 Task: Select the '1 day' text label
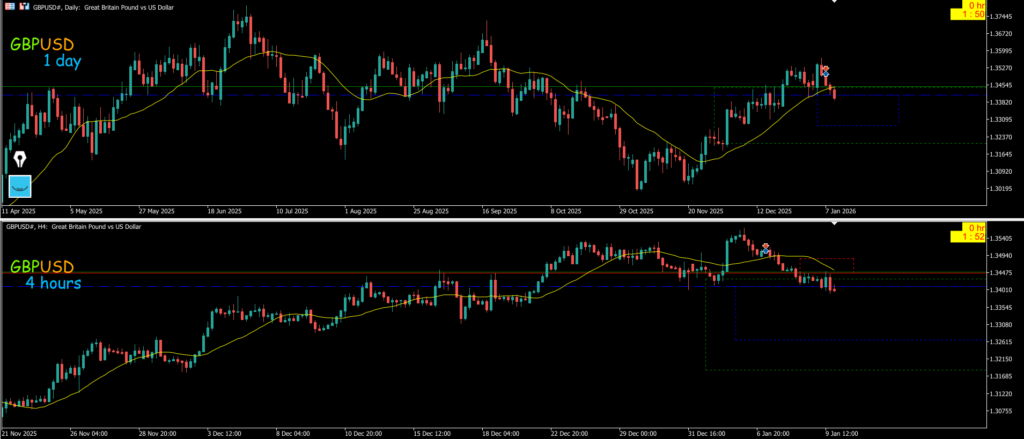[61, 62]
